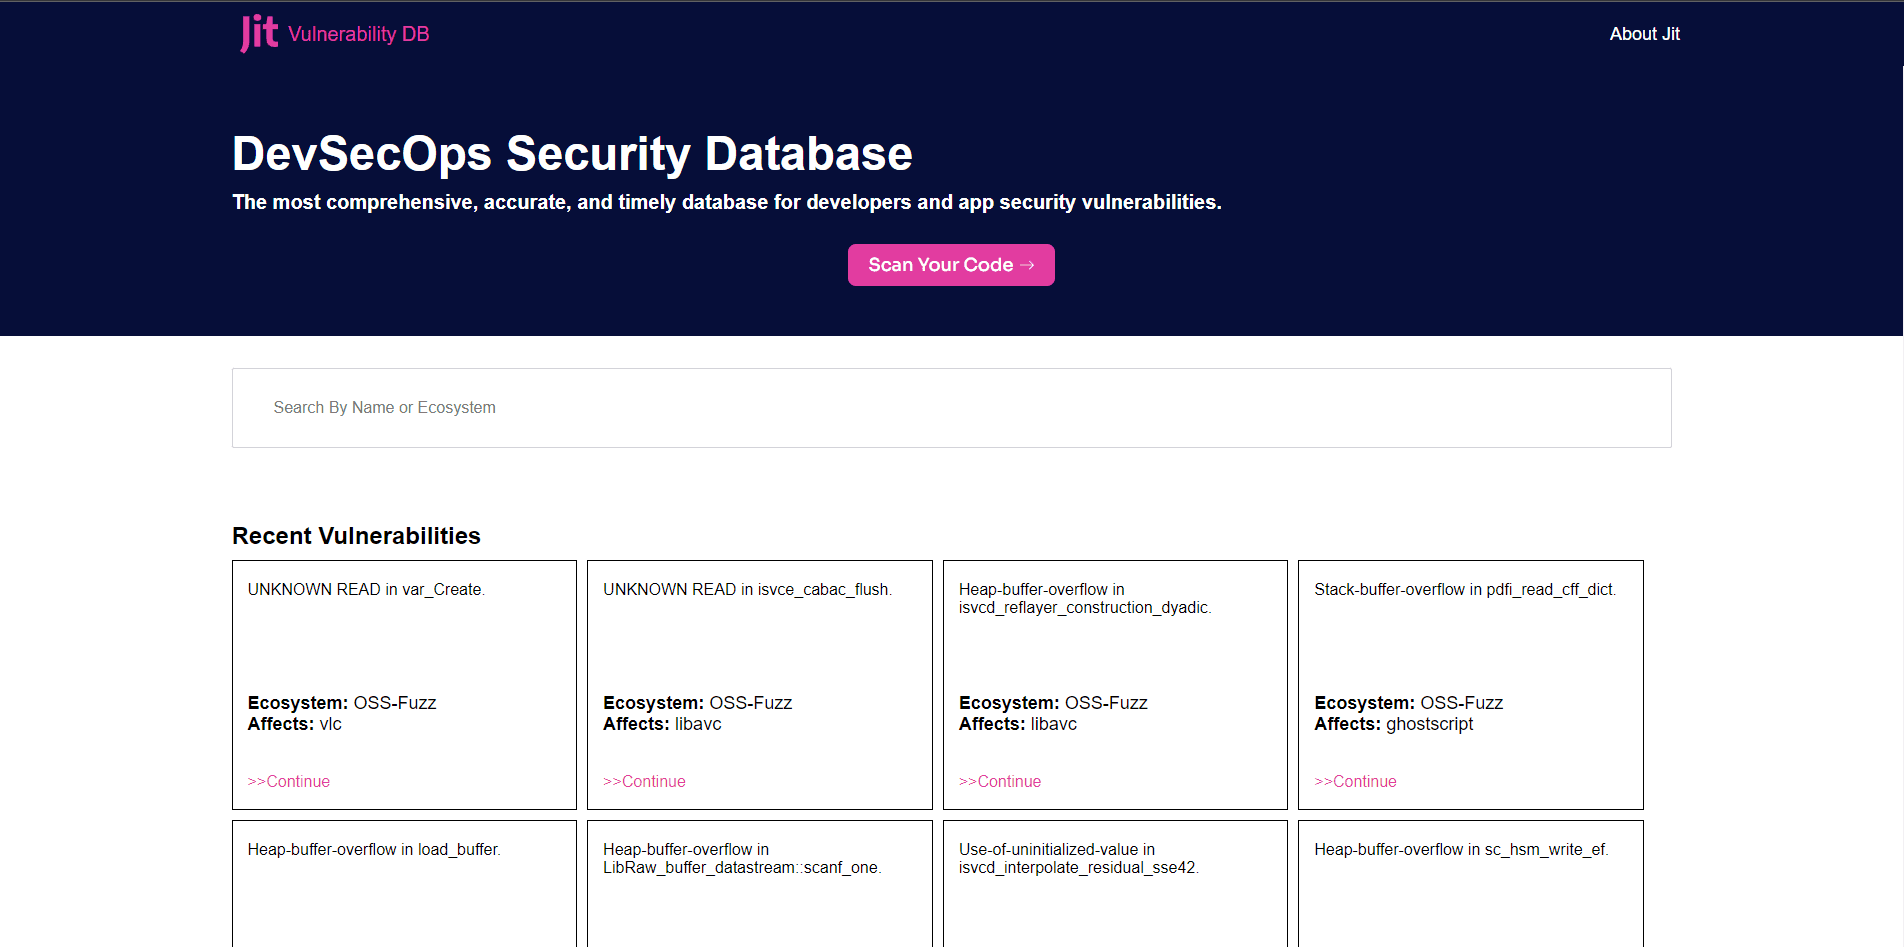Click the arrow on Scan Your Code
The image size is (1904, 947).
click(x=1027, y=265)
